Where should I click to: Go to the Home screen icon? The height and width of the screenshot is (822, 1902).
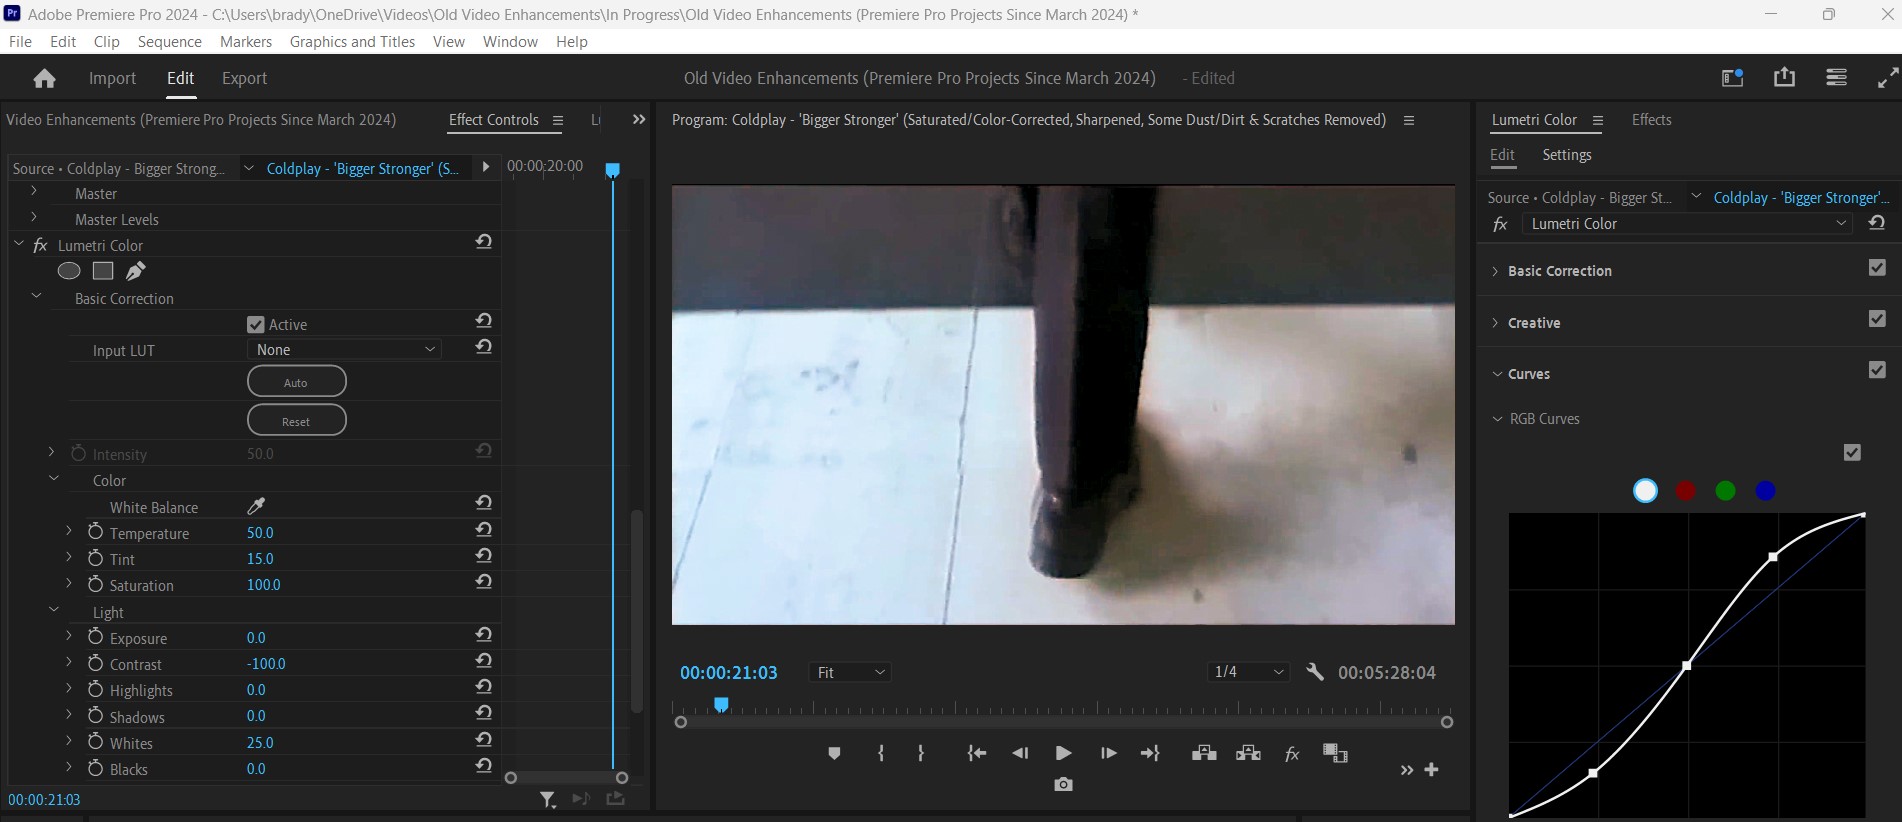(x=44, y=78)
